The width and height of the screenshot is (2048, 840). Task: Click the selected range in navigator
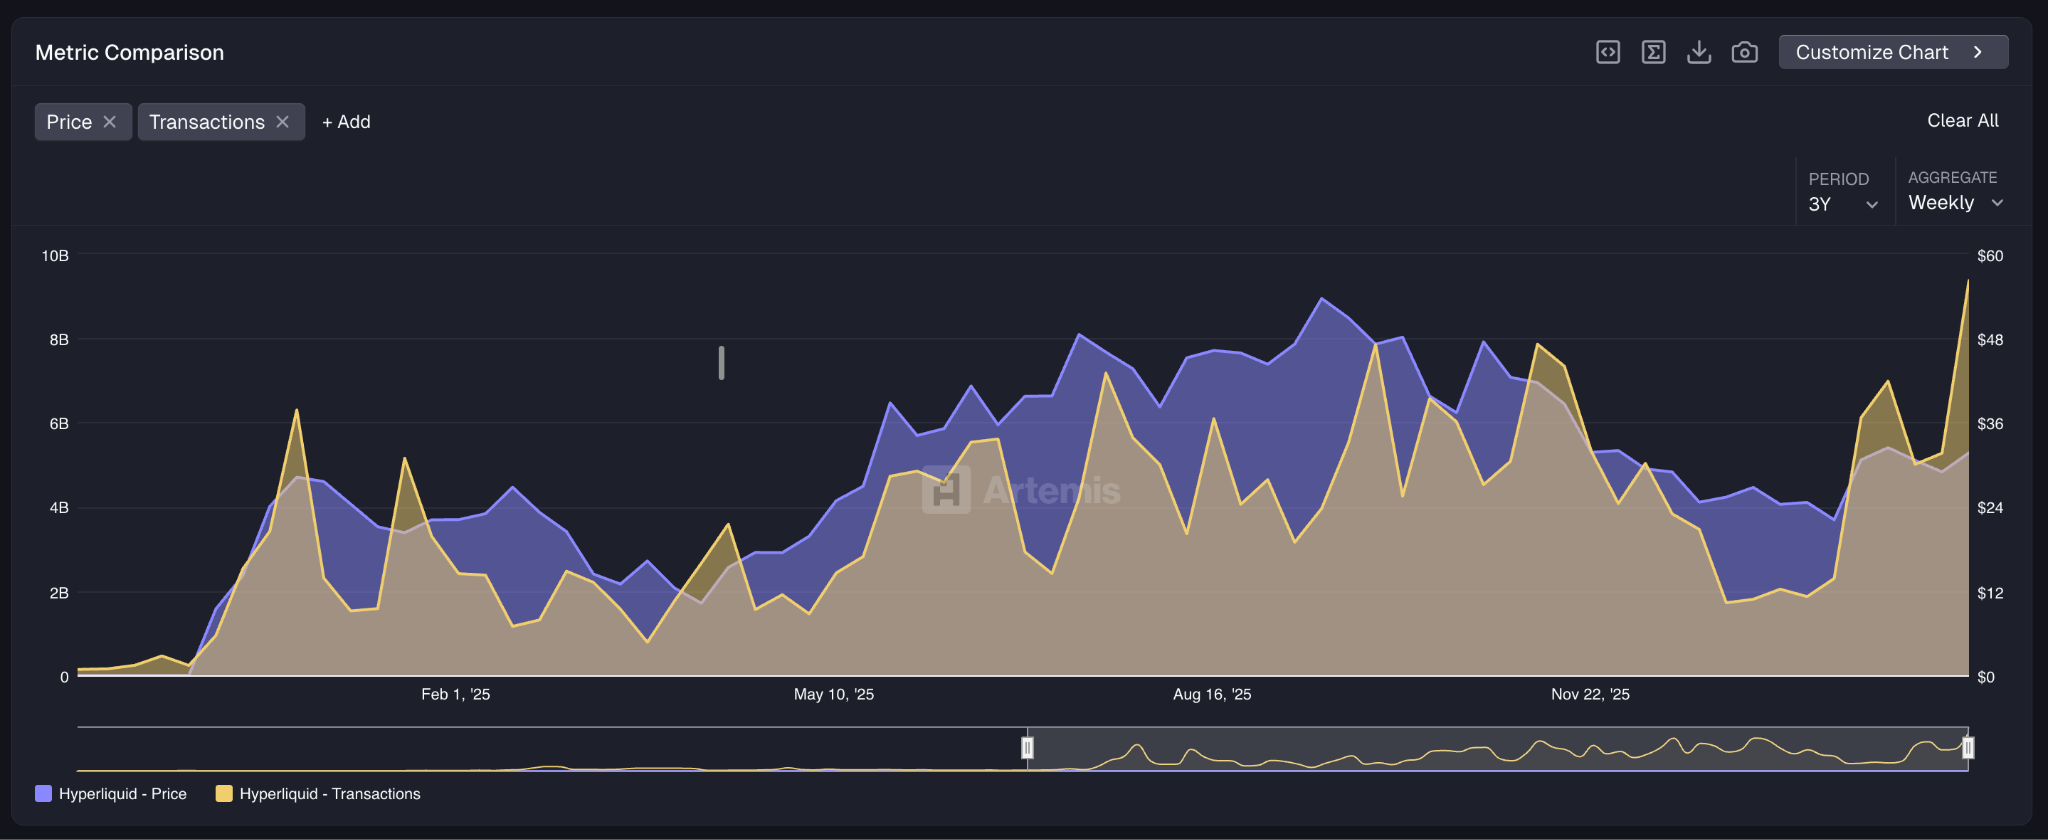click(1497, 749)
